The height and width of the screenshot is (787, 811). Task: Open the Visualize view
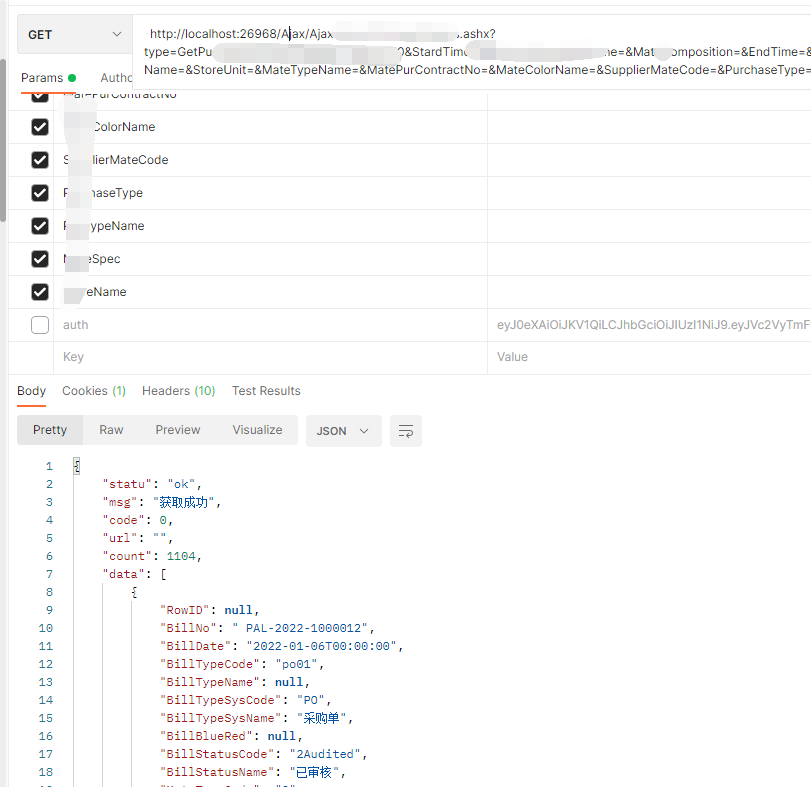point(257,430)
